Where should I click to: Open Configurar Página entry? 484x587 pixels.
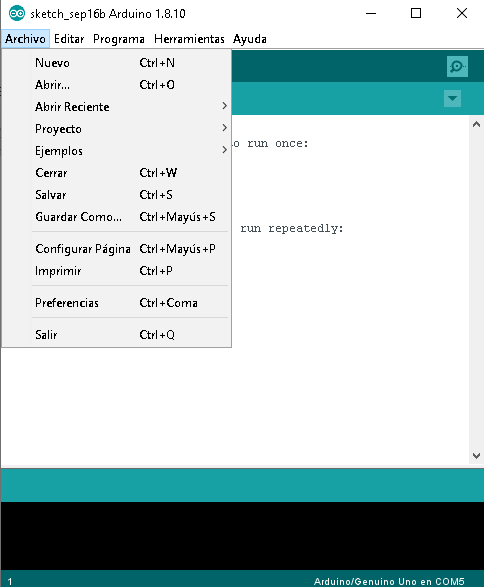pyautogui.click(x=116, y=249)
